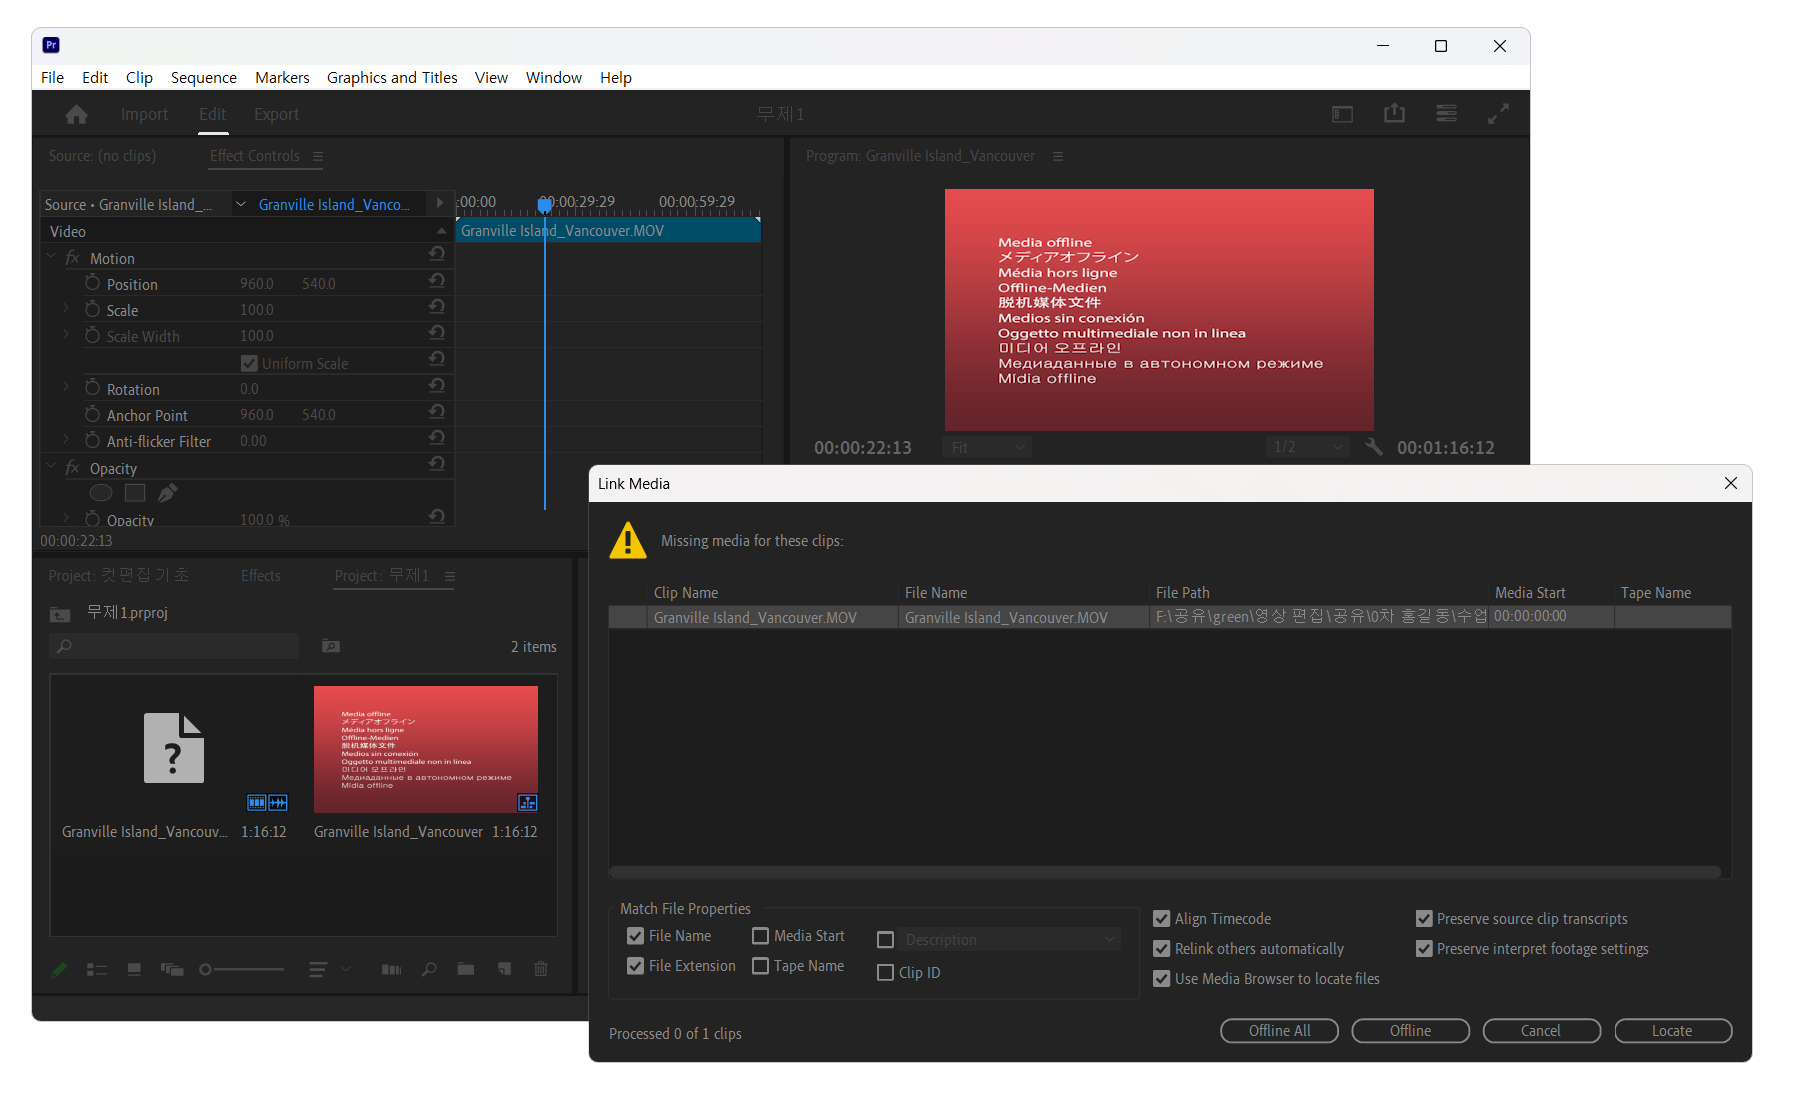
Task: Open program monitor settings wrench
Action: (1374, 447)
